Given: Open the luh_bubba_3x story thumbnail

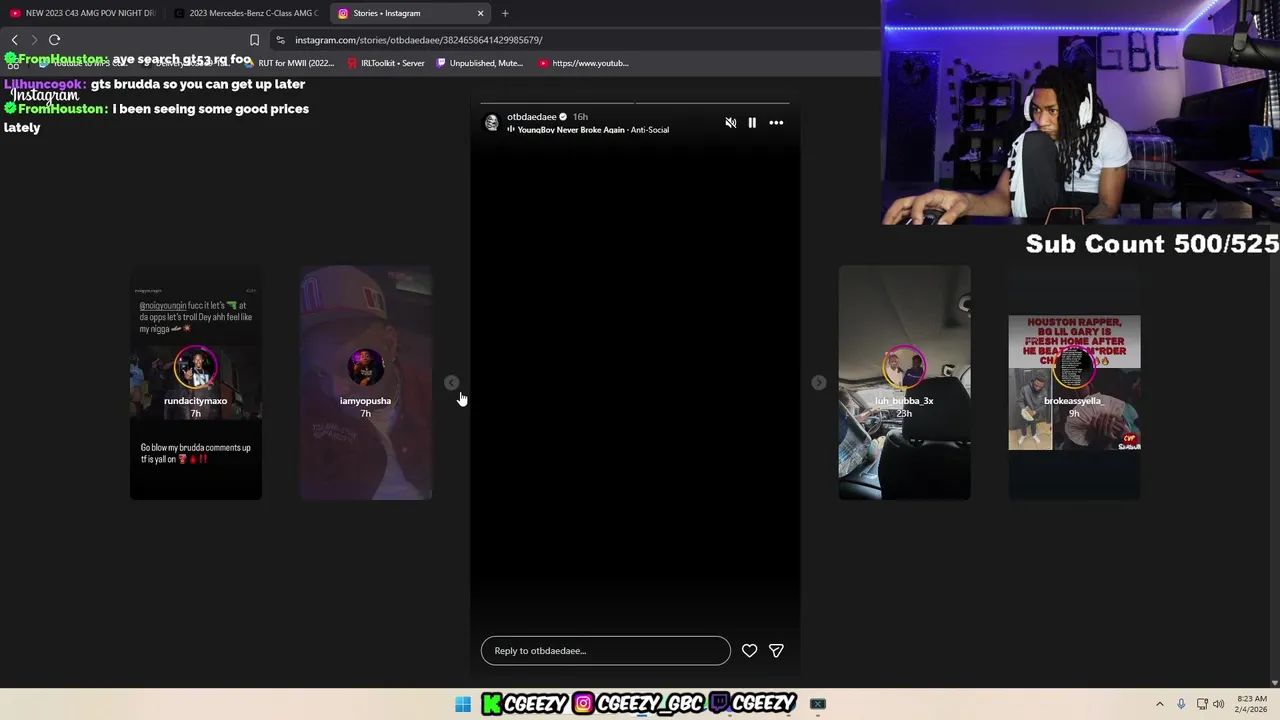Looking at the screenshot, I should pyautogui.click(x=904, y=383).
